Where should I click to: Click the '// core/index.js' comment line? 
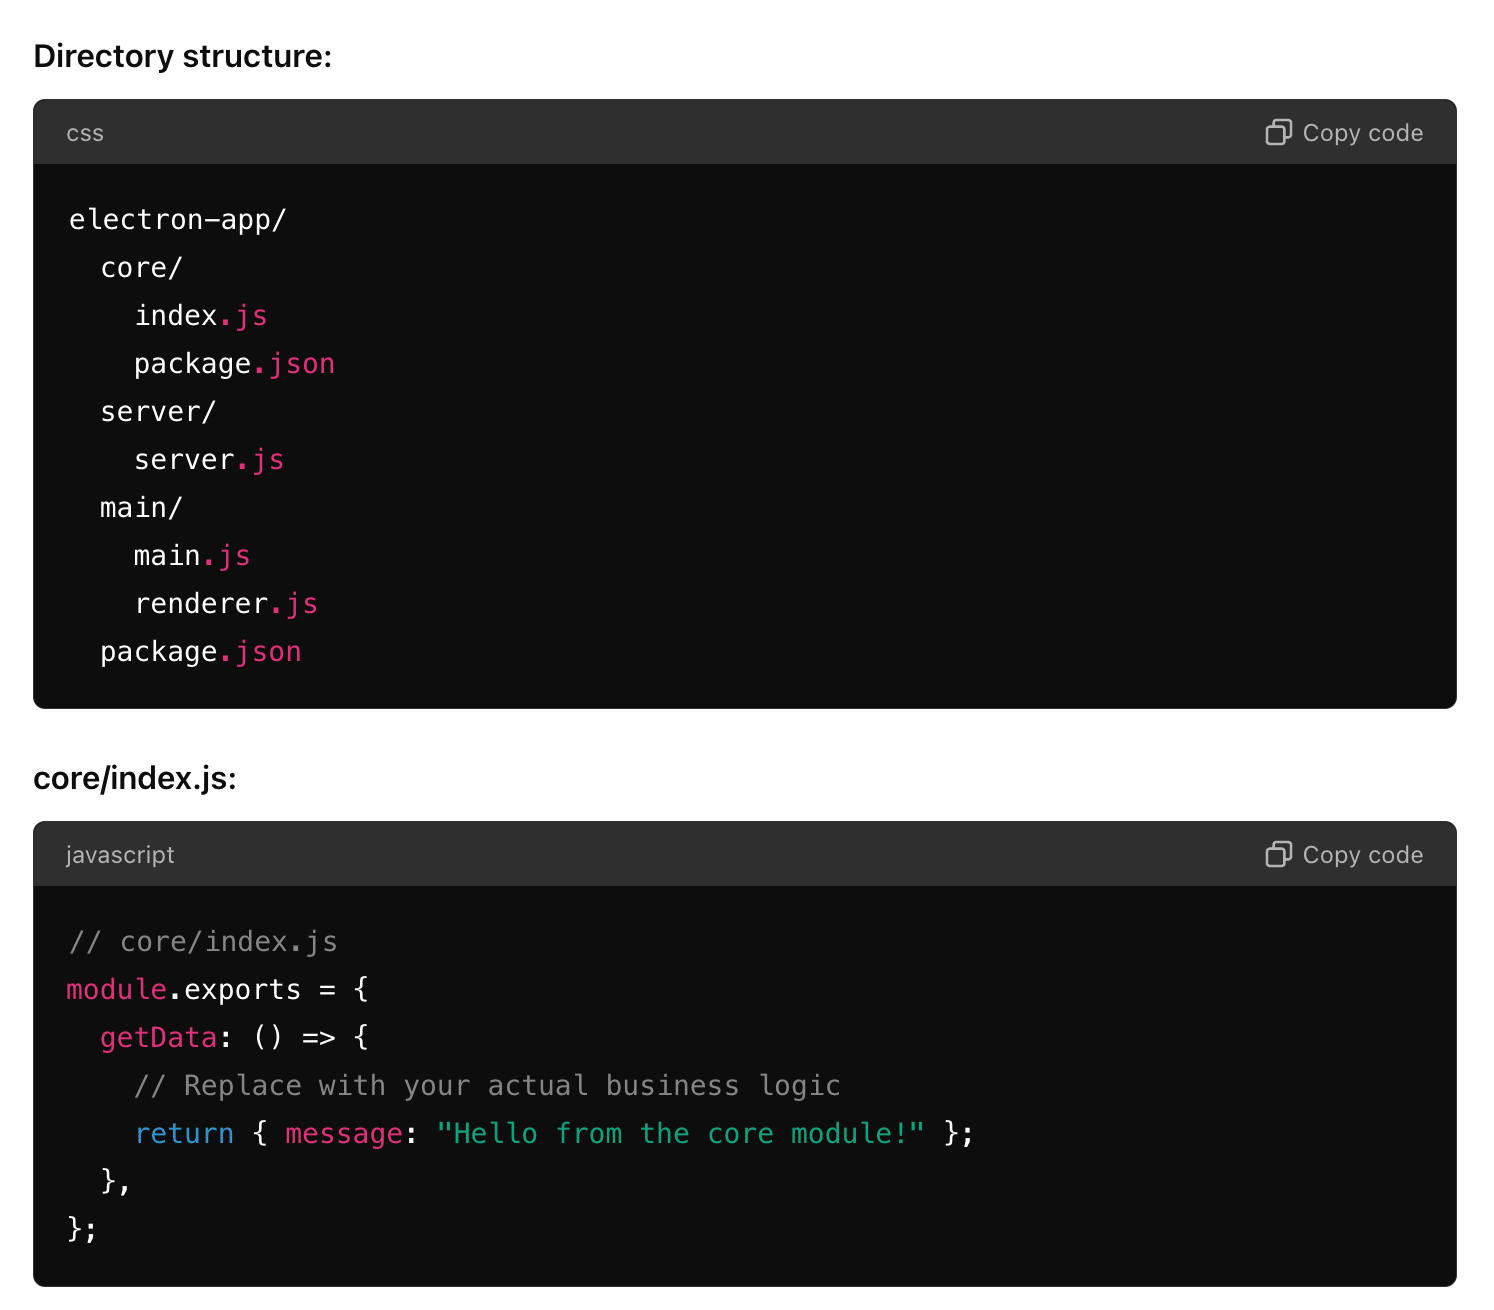click(203, 942)
